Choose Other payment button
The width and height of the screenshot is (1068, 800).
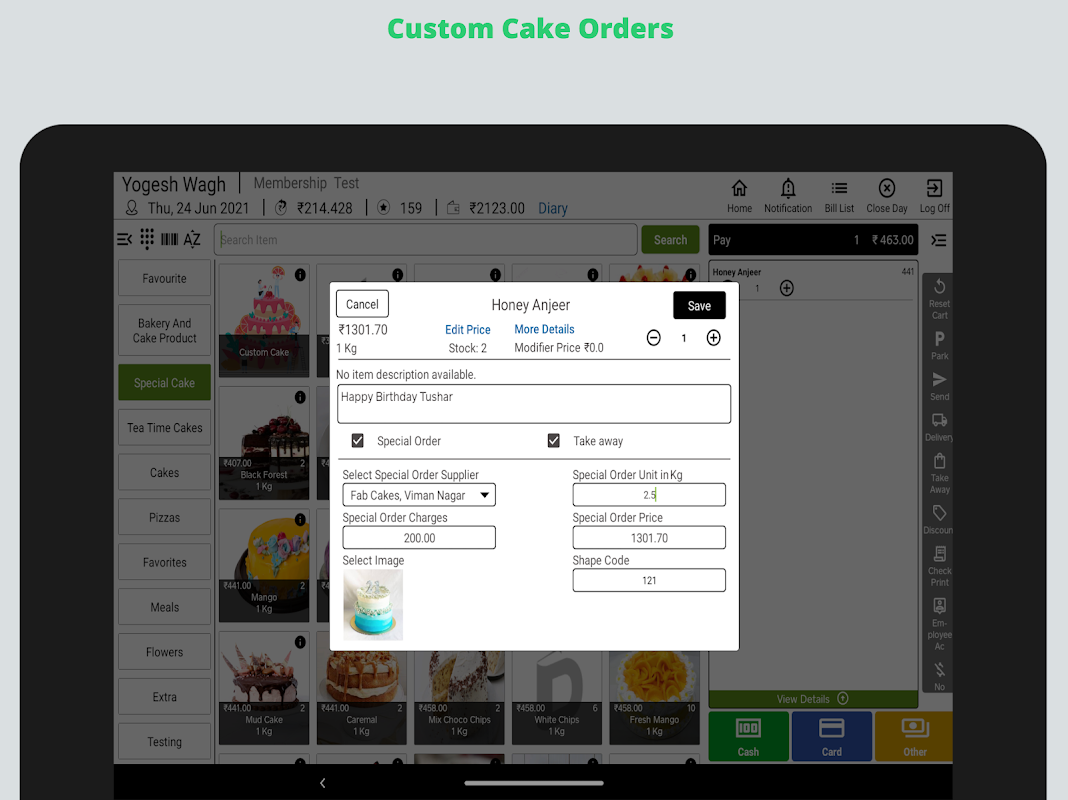914,736
